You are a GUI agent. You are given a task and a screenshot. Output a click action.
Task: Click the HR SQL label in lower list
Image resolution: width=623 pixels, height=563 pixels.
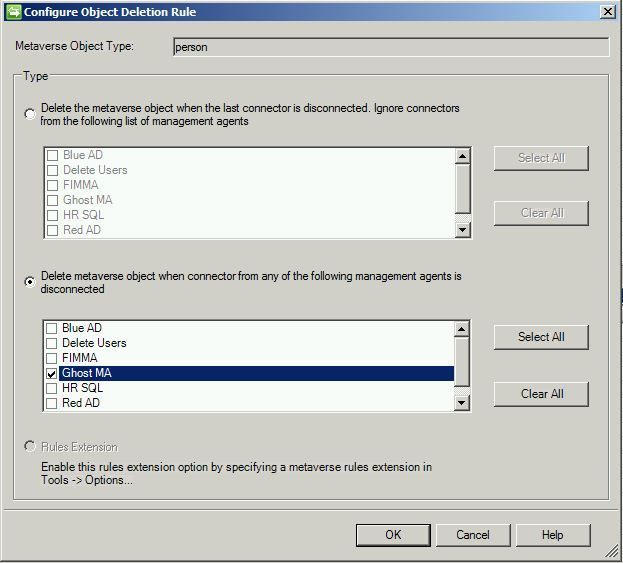pos(83,388)
